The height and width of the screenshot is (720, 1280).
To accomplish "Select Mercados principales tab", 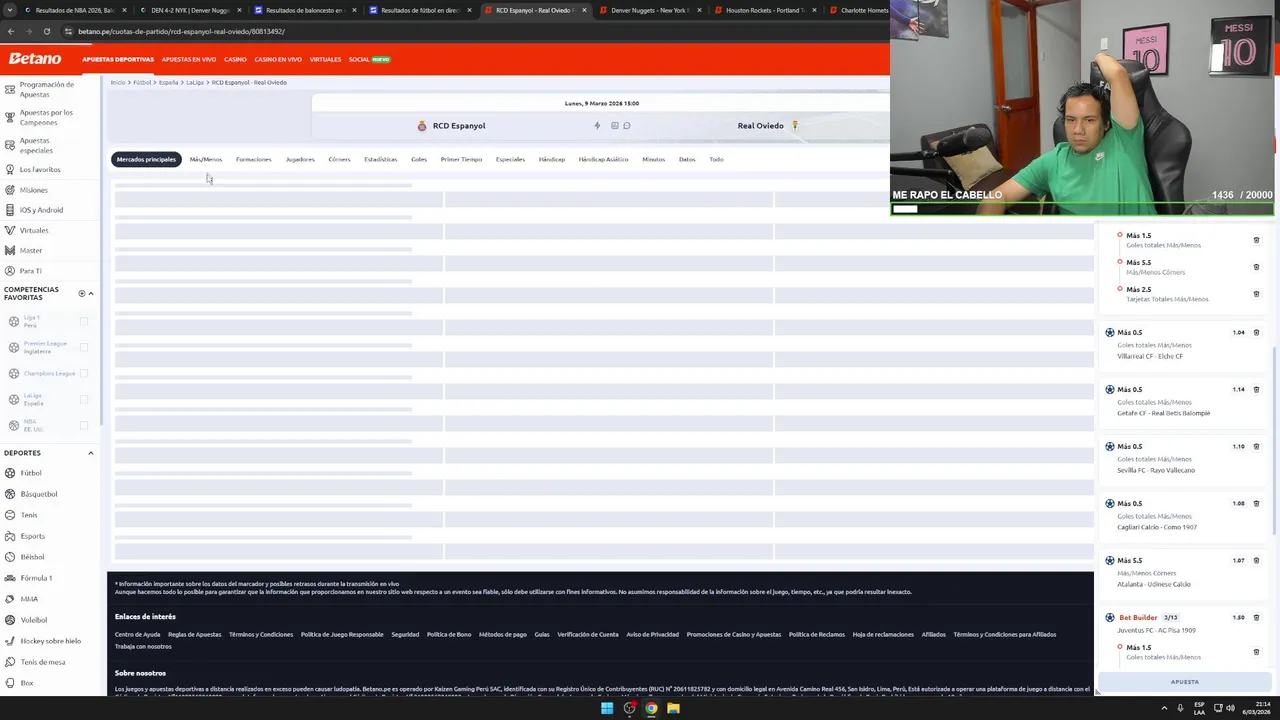I will pos(146,159).
